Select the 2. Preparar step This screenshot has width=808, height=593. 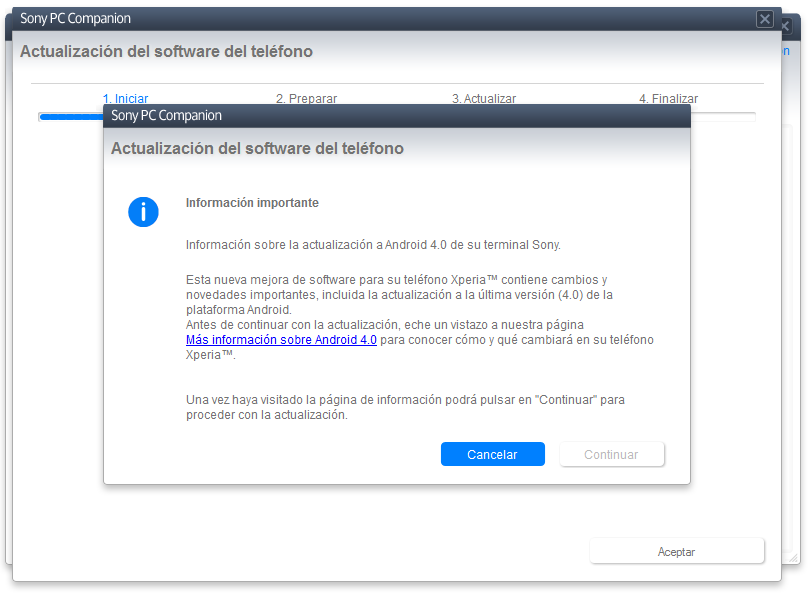click(x=307, y=98)
